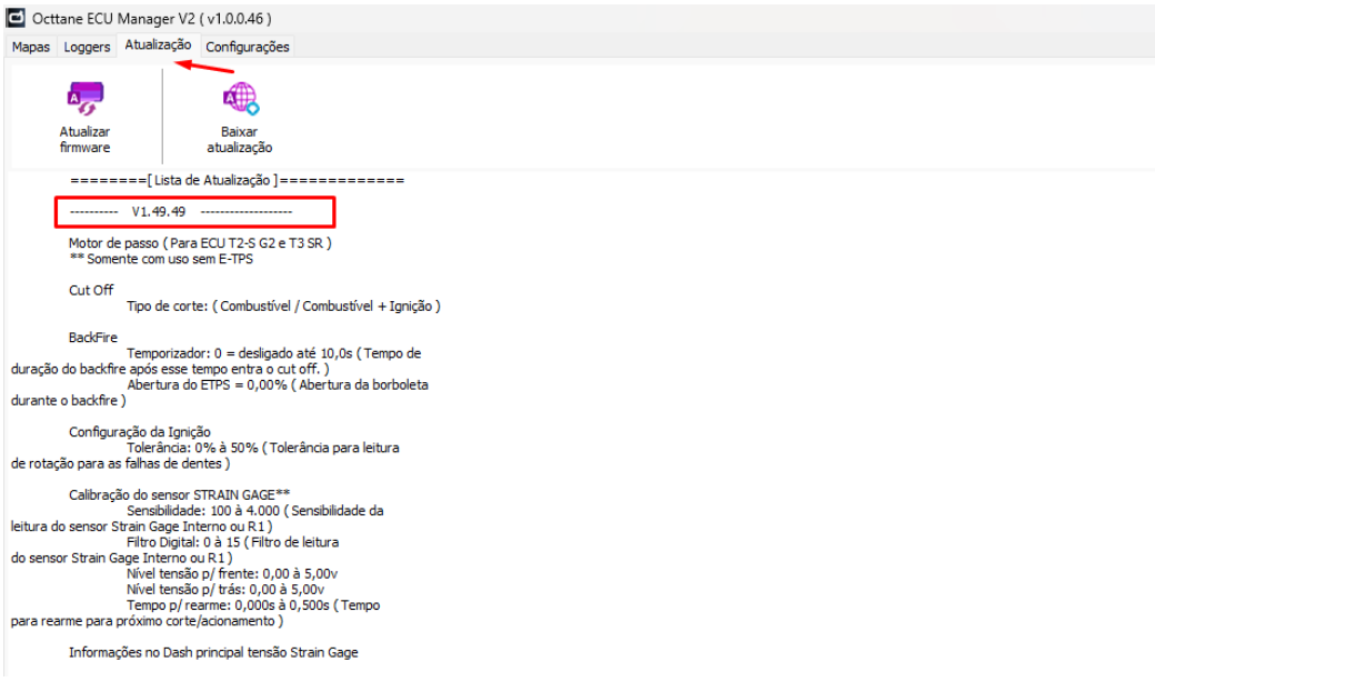Screen dimensions: 1365x682
Task: Select the Atualização tab
Action: (x=158, y=46)
